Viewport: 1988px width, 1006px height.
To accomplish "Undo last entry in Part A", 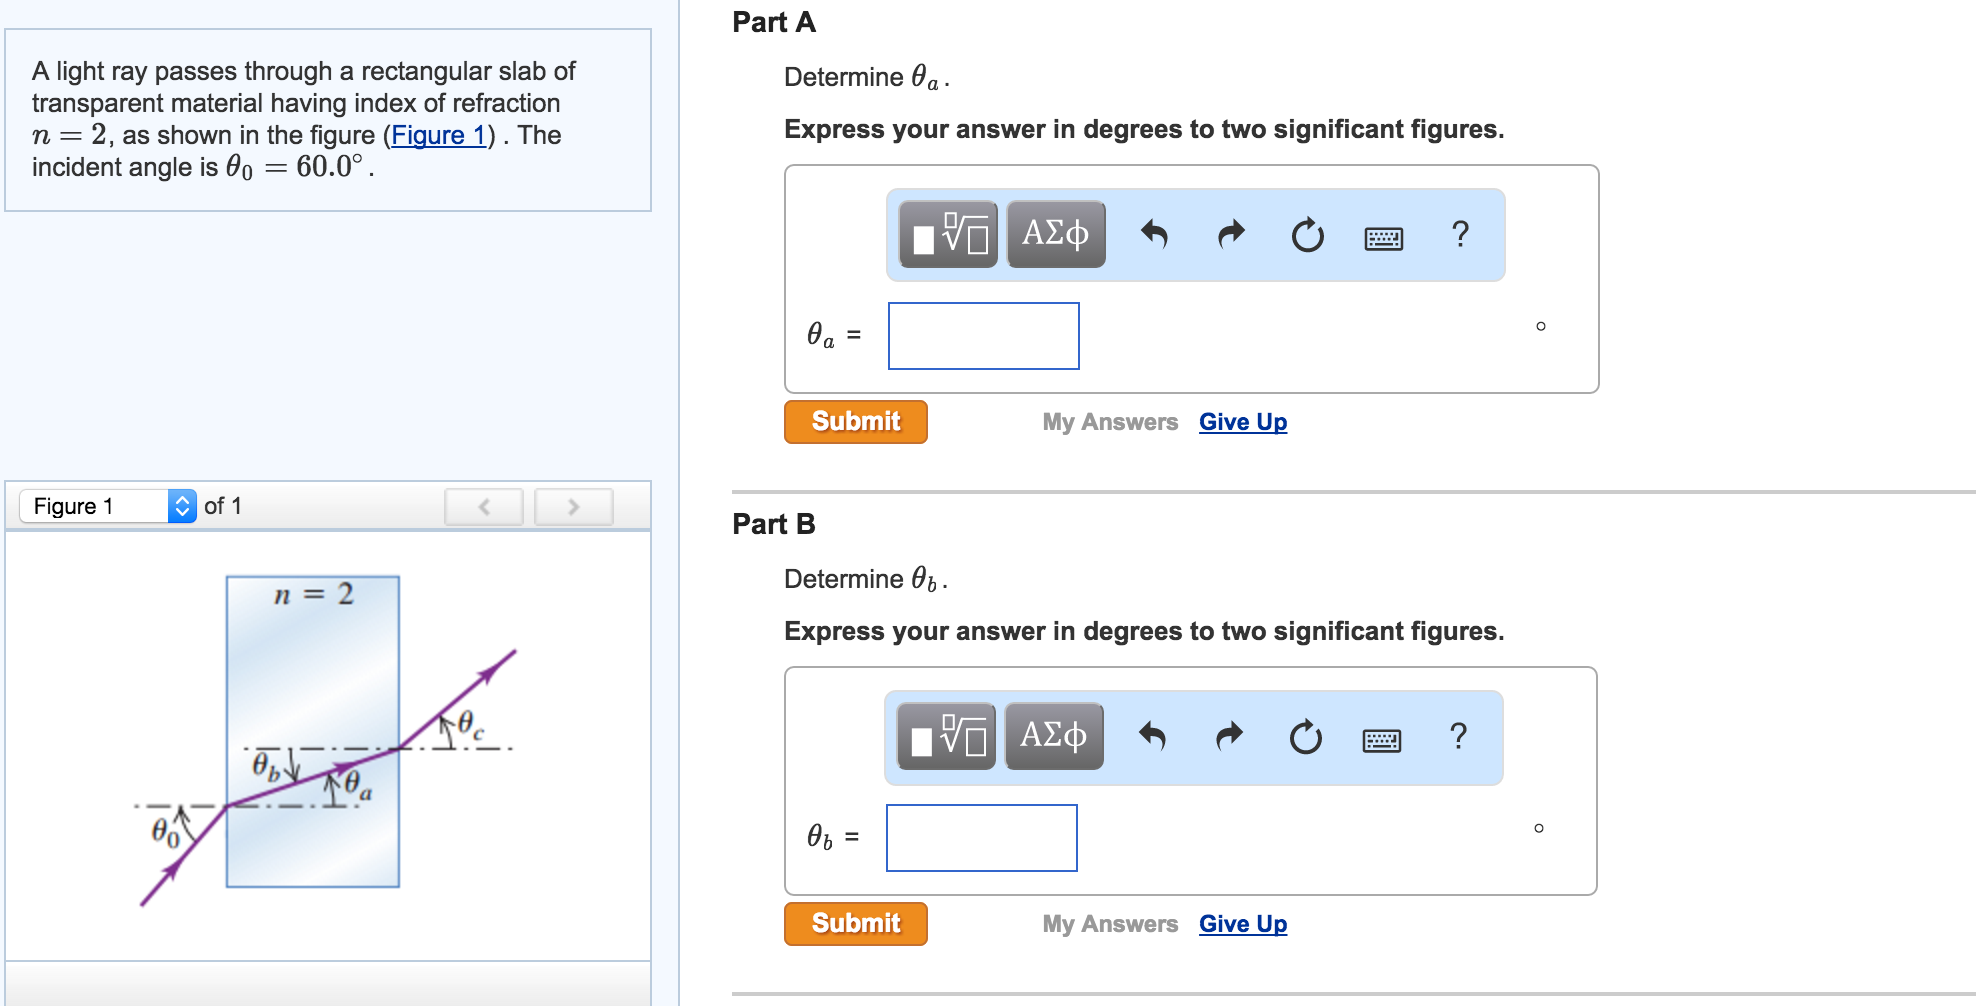I will 1154,234.
